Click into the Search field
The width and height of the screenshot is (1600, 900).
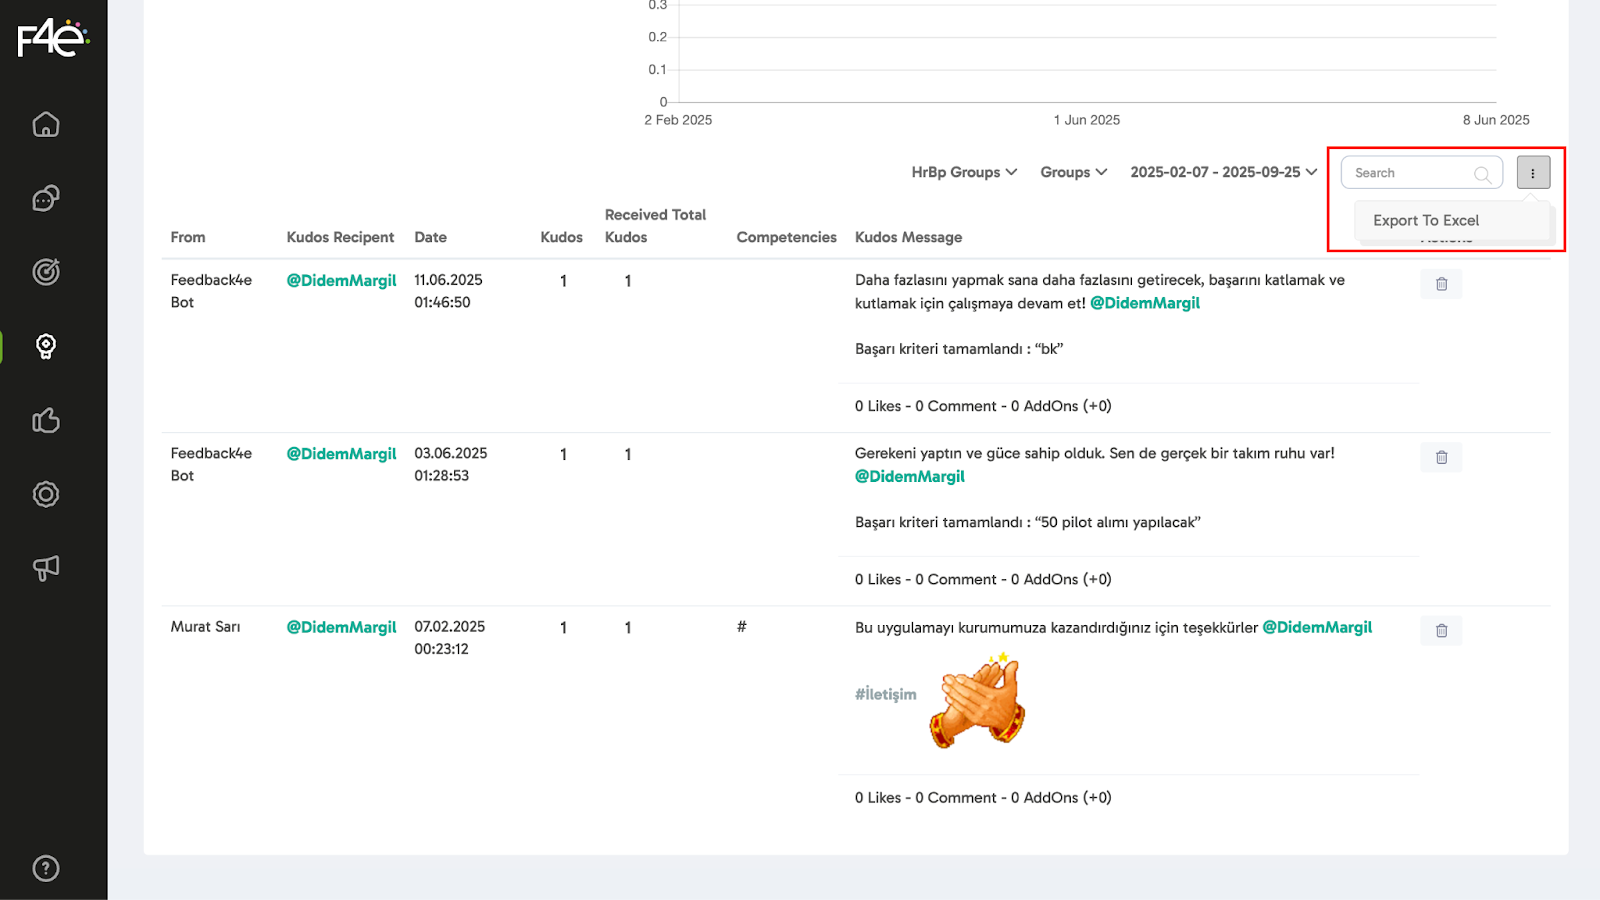coord(1410,173)
